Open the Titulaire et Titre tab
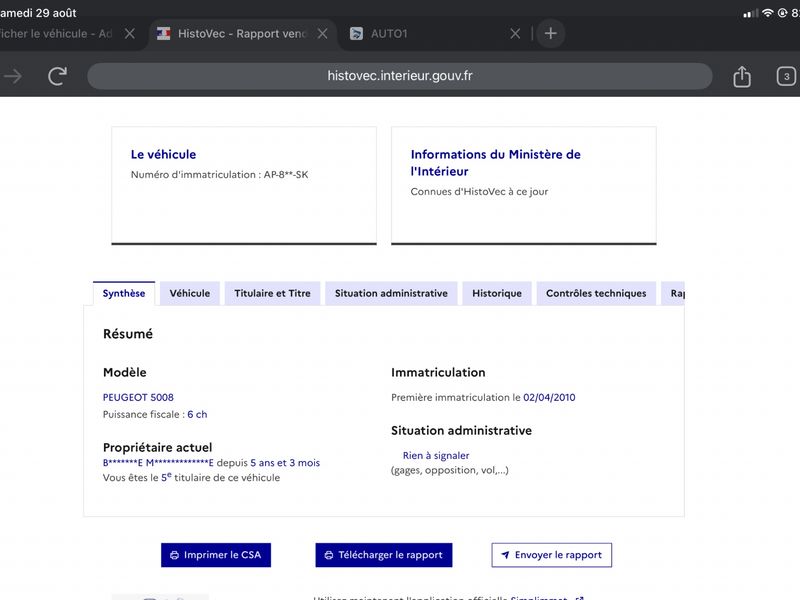The width and height of the screenshot is (800, 600). [x=272, y=293]
